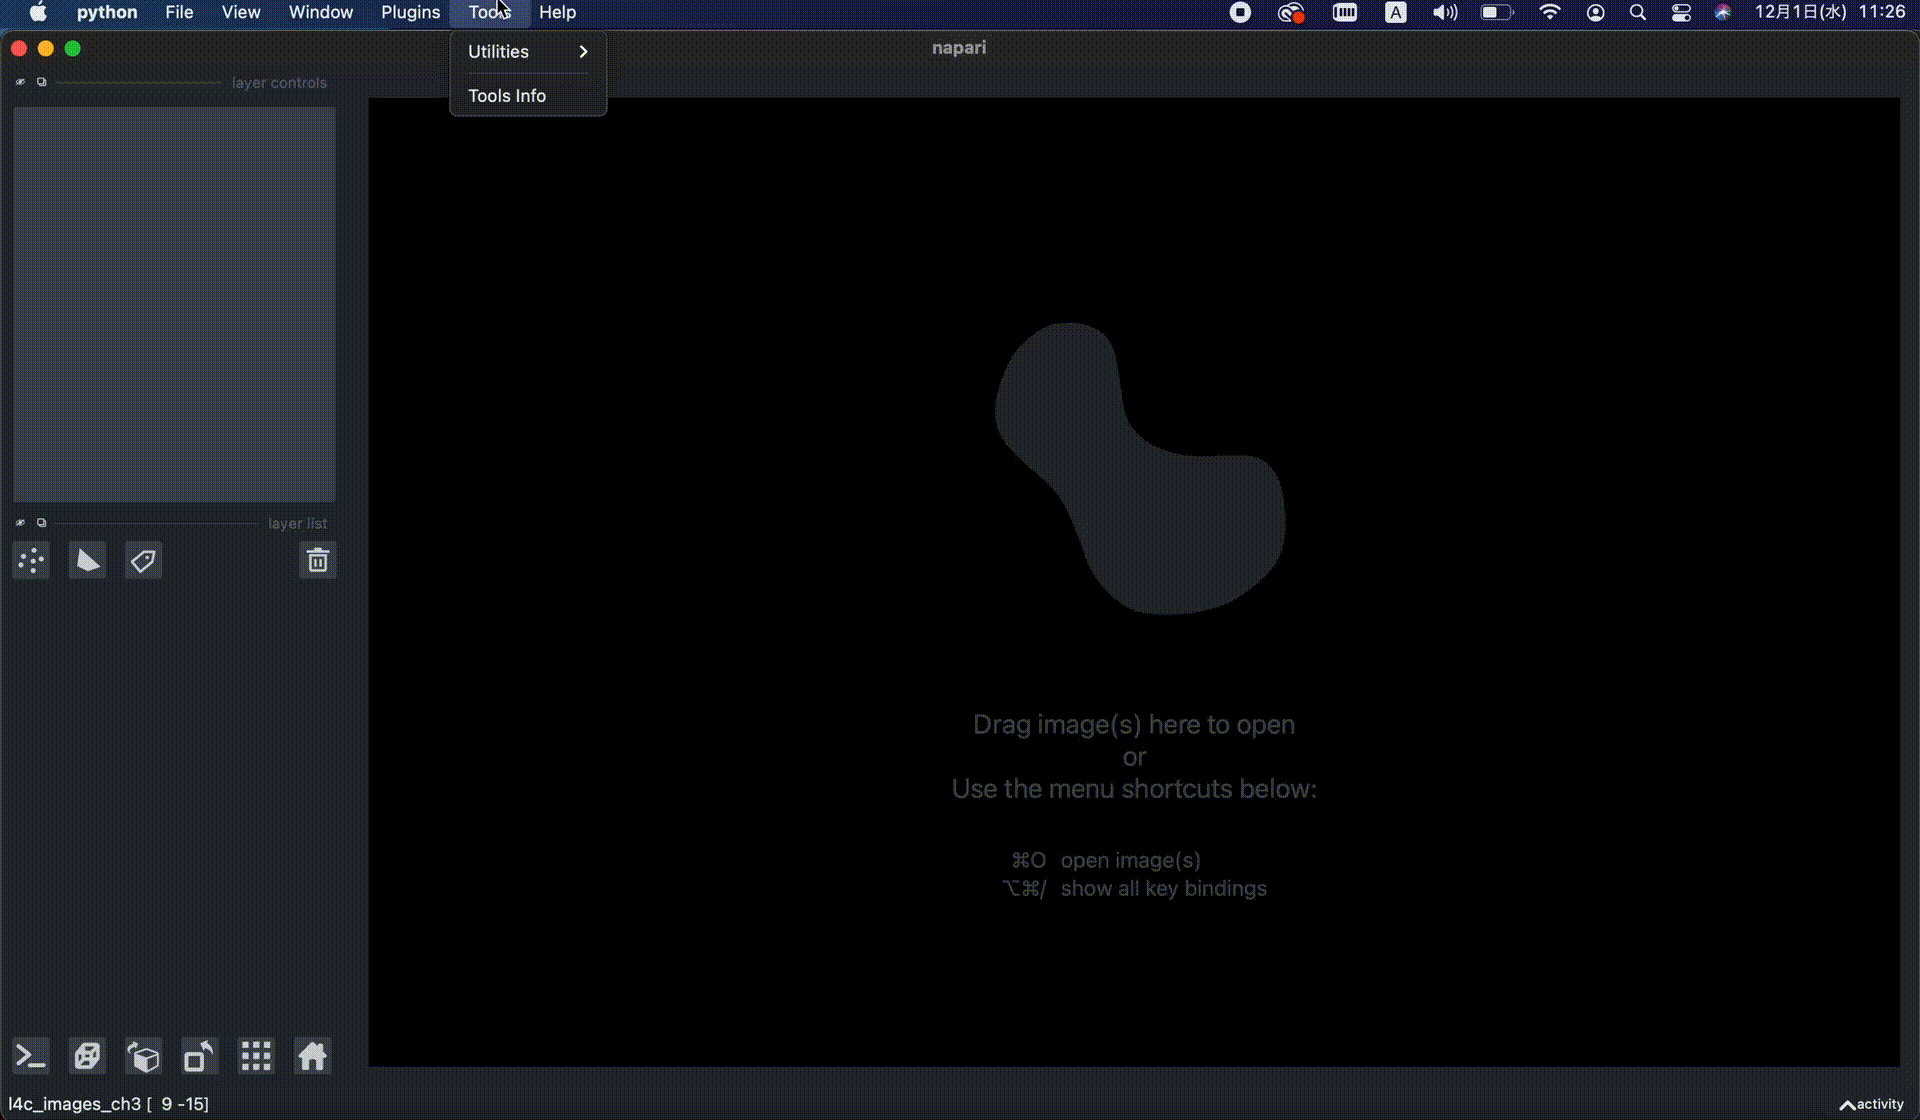Viewport: 1920px width, 1120px height.
Task: Toggle grid mode
Action: tap(256, 1056)
